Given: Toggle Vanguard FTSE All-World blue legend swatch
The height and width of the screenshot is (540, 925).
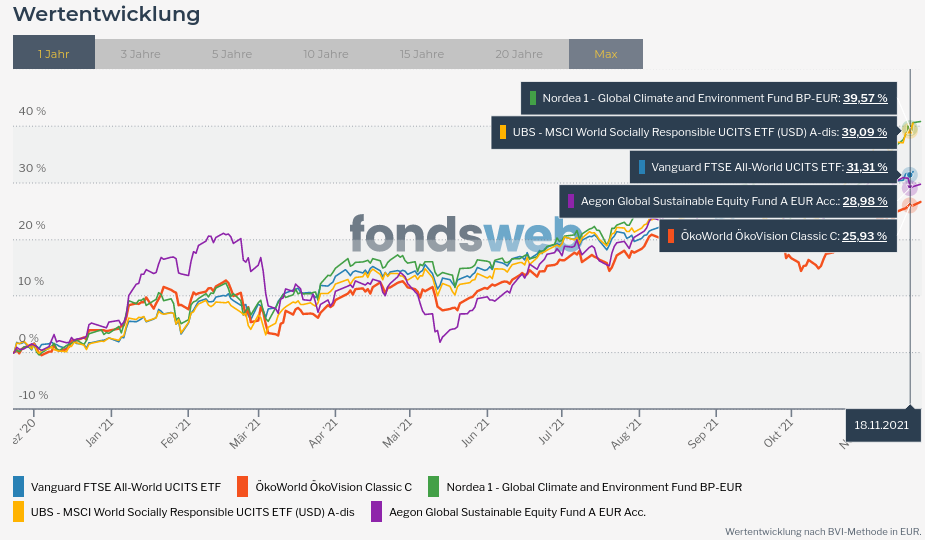Looking at the screenshot, I should click(x=19, y=487).
